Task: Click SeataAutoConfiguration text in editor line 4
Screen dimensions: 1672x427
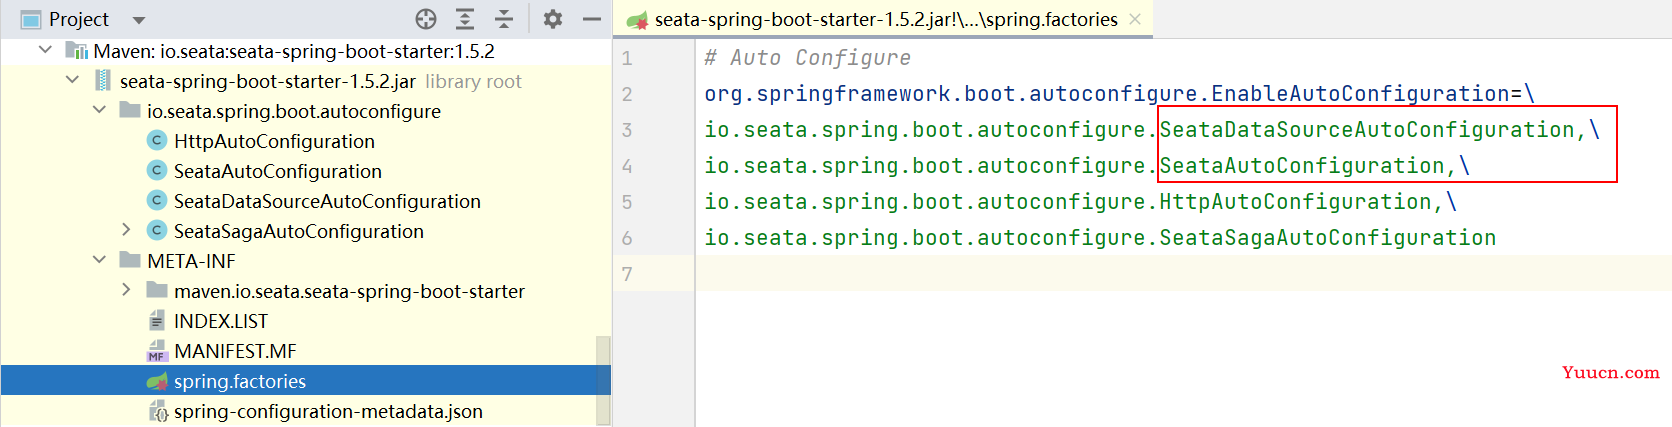Action: (1302, 166)
